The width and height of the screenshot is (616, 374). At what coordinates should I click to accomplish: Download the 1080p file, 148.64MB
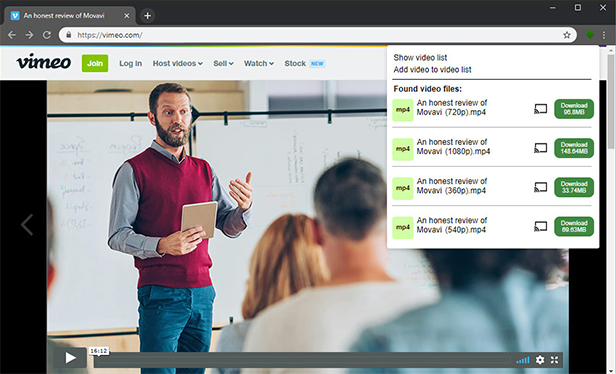574,148
